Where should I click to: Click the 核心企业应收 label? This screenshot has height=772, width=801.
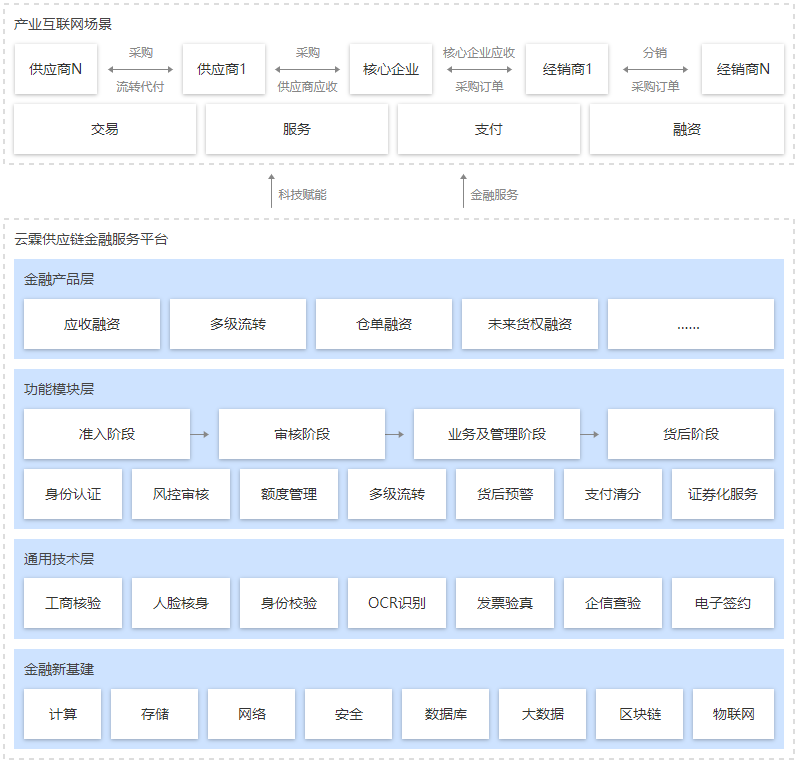pos(479,53)
